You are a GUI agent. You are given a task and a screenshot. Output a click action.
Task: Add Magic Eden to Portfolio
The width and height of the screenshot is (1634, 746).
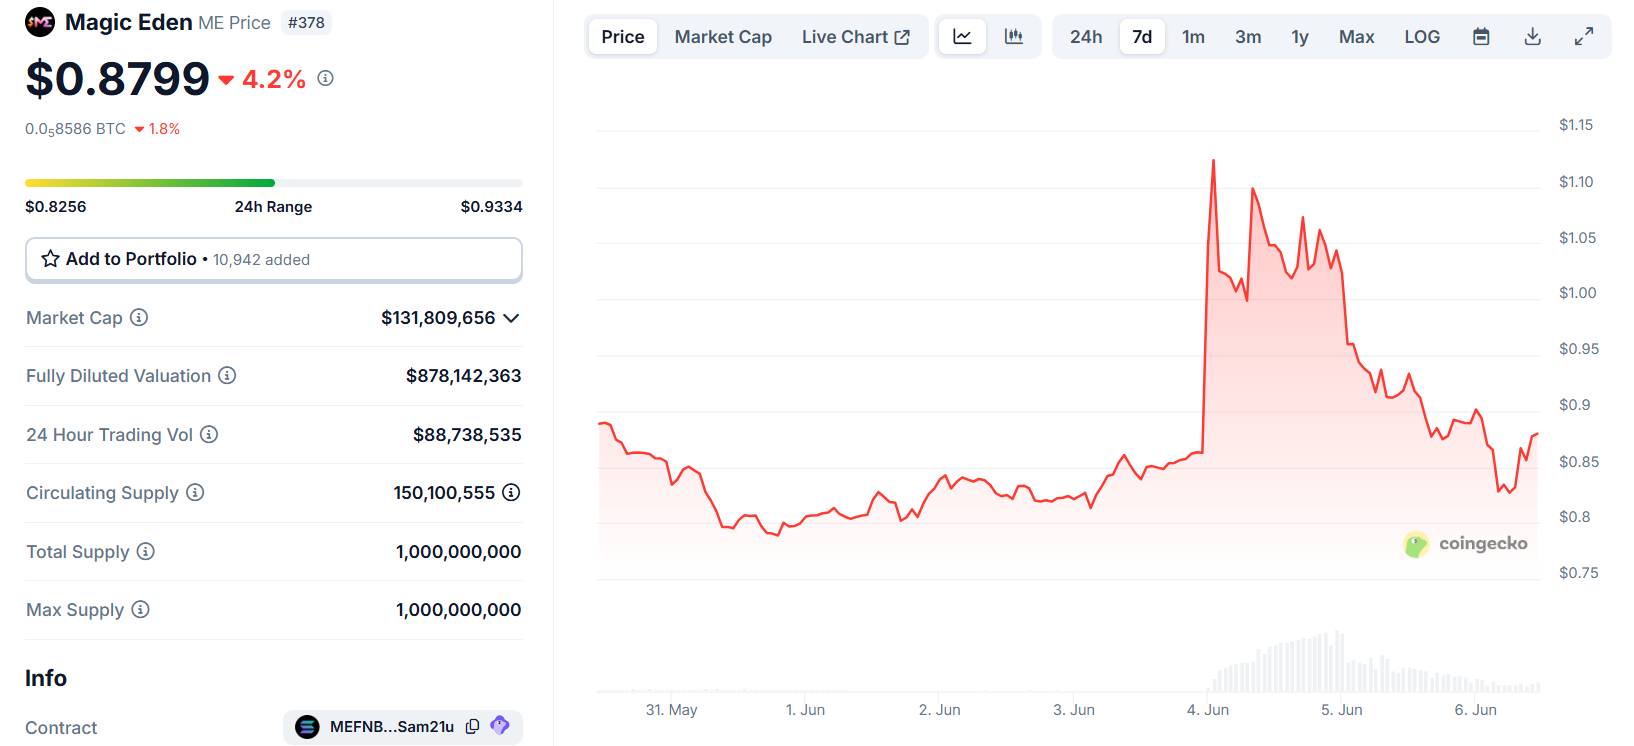273,259
